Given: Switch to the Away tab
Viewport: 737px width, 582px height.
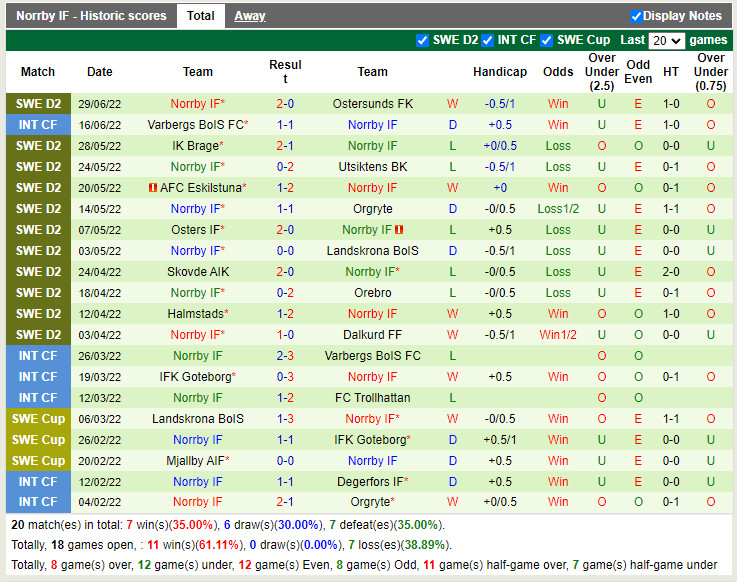Looking at the screenshot, I should click(x=249, y=16).
